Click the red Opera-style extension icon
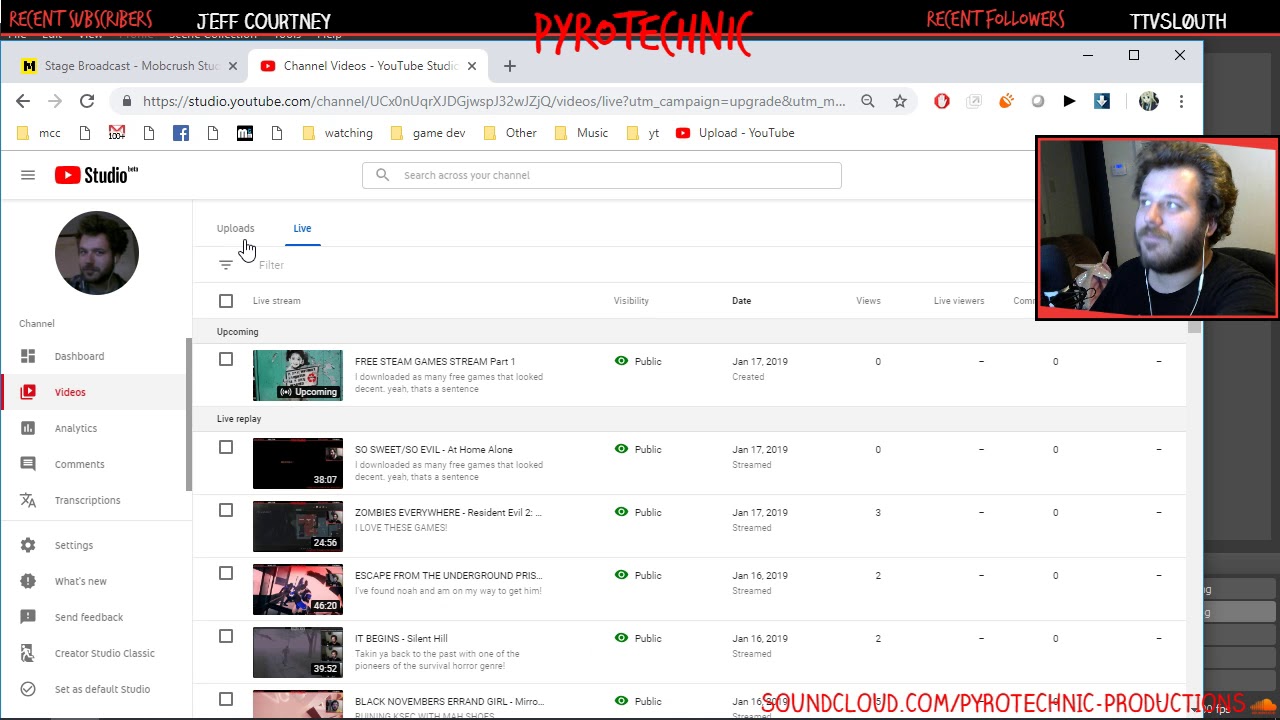This screenshot has width=1280, height=720. point(942,101)
